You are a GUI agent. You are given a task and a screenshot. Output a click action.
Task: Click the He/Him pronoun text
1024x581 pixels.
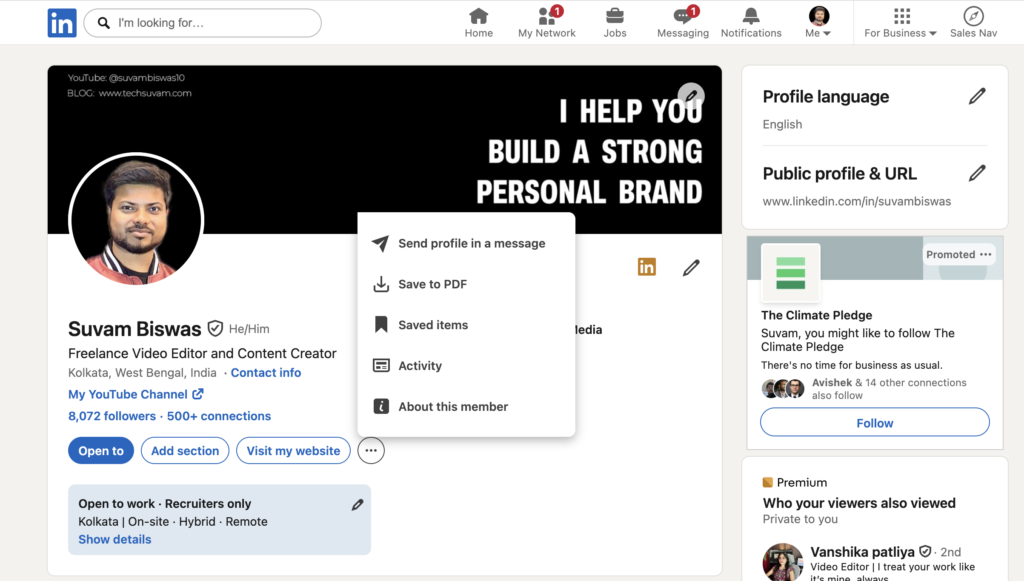pyautogui.click(x=249, y=329)
